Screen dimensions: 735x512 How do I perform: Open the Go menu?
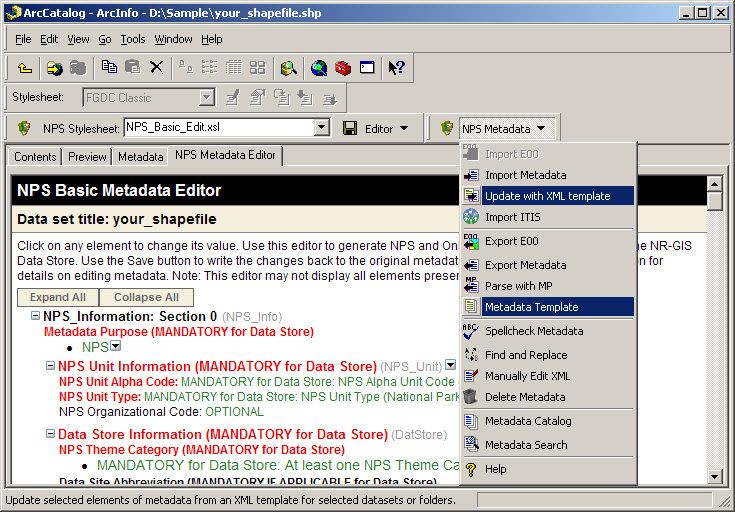[x=105, y=39]
